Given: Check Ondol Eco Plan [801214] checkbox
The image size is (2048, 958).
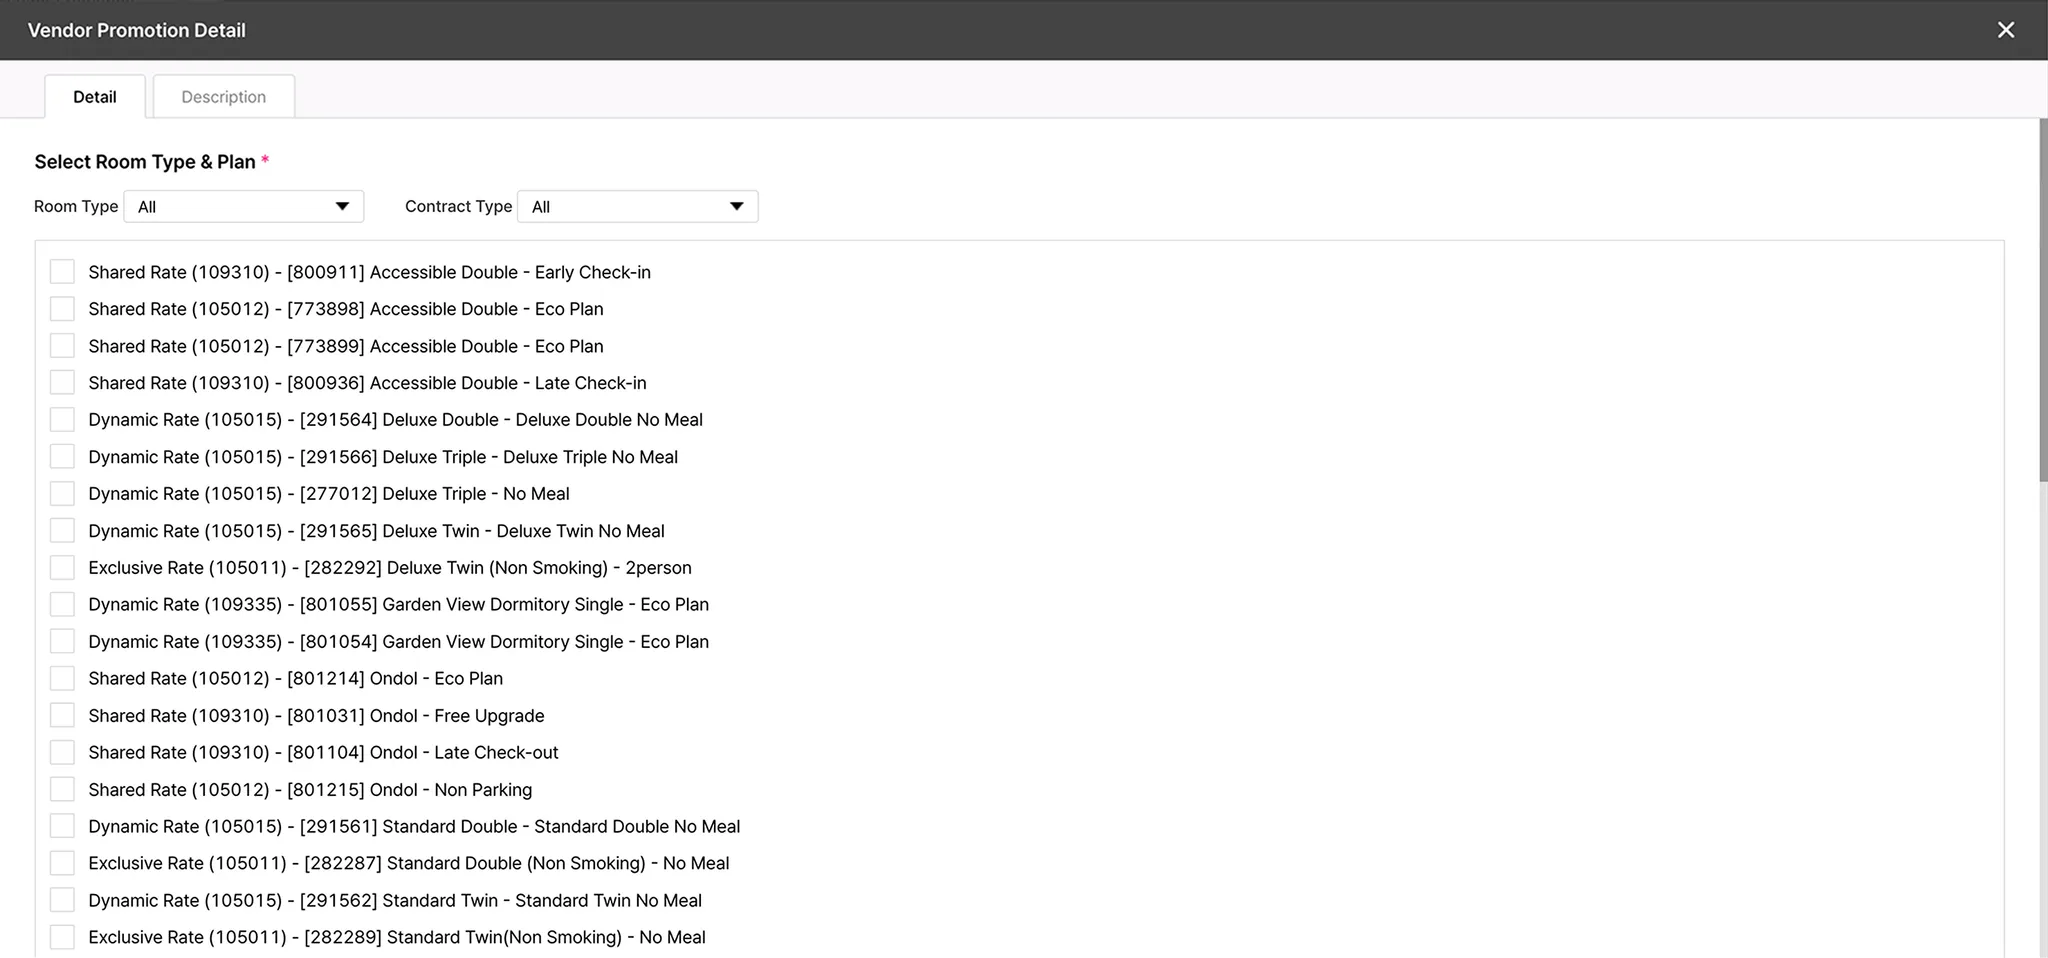Looking at the screenshot, I should (62, 679).
